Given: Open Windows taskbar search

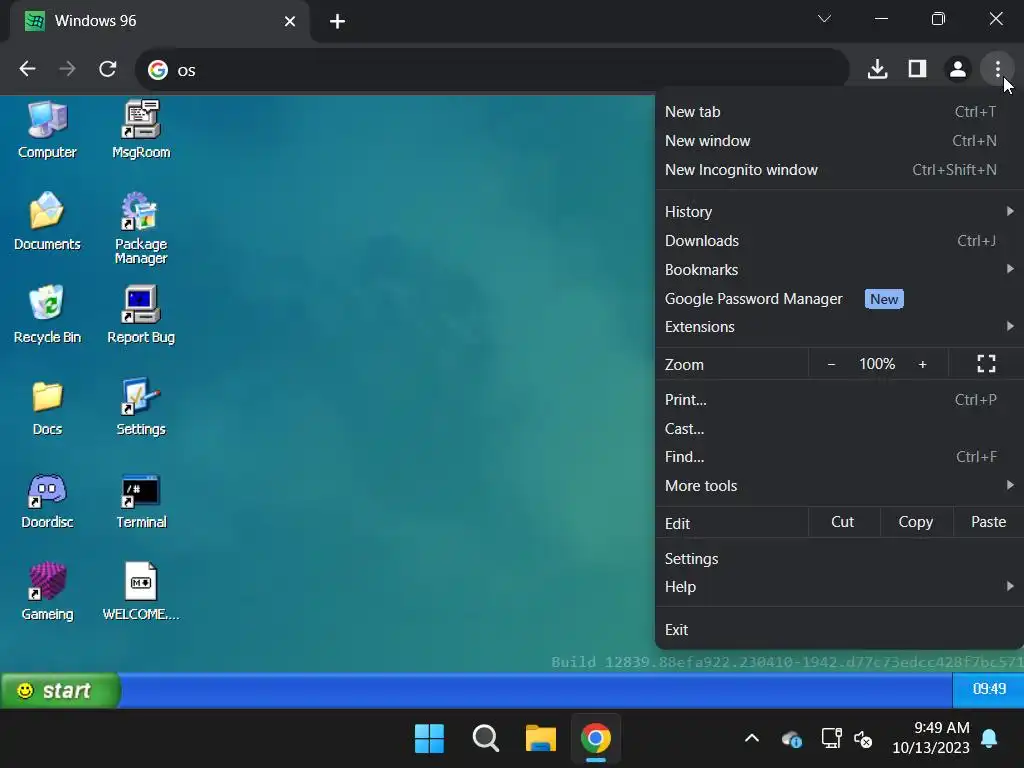Looking at the screenshot, I should [x=485, y=739].
